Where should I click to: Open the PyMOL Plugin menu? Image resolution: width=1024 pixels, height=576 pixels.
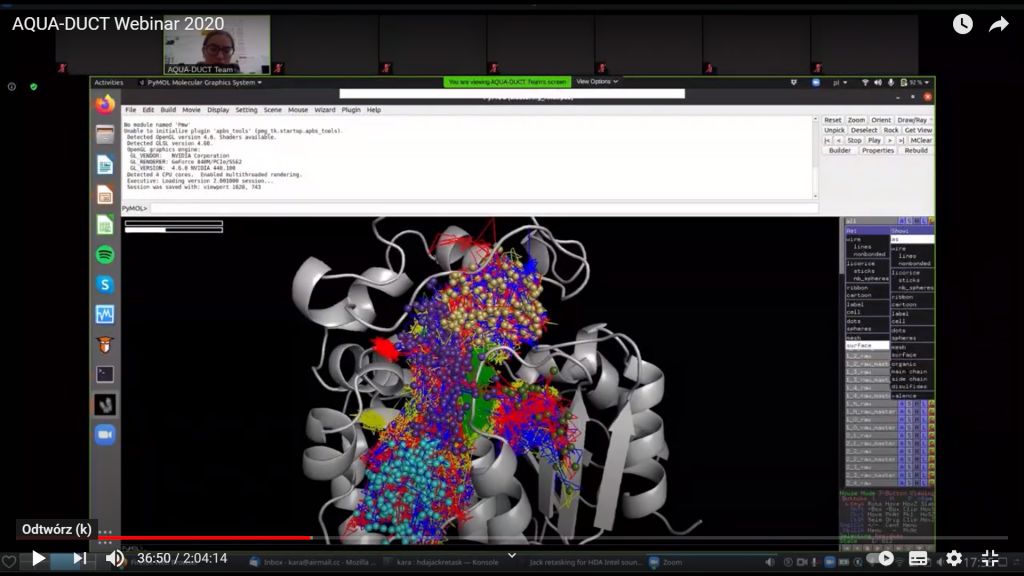pos(351,110)
